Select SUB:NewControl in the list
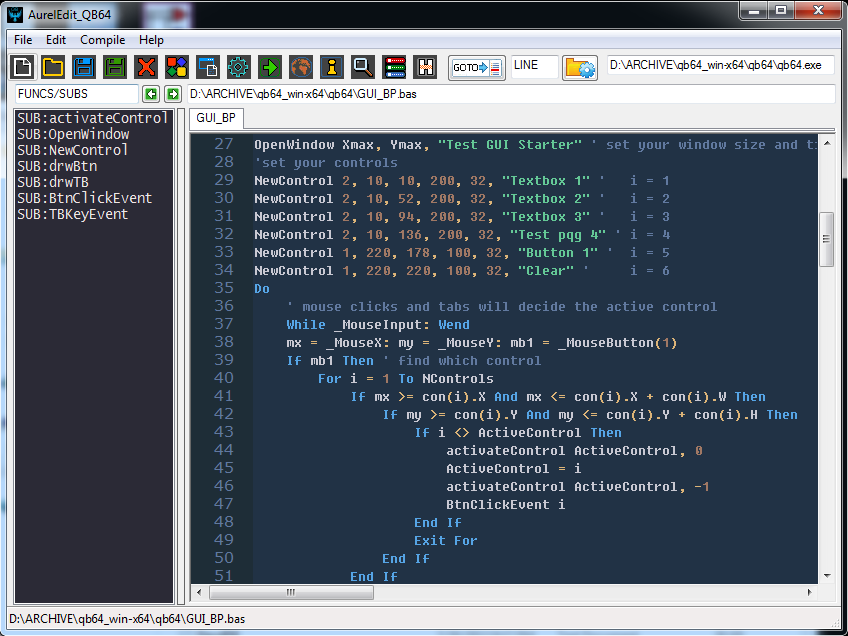 [72, 150]
